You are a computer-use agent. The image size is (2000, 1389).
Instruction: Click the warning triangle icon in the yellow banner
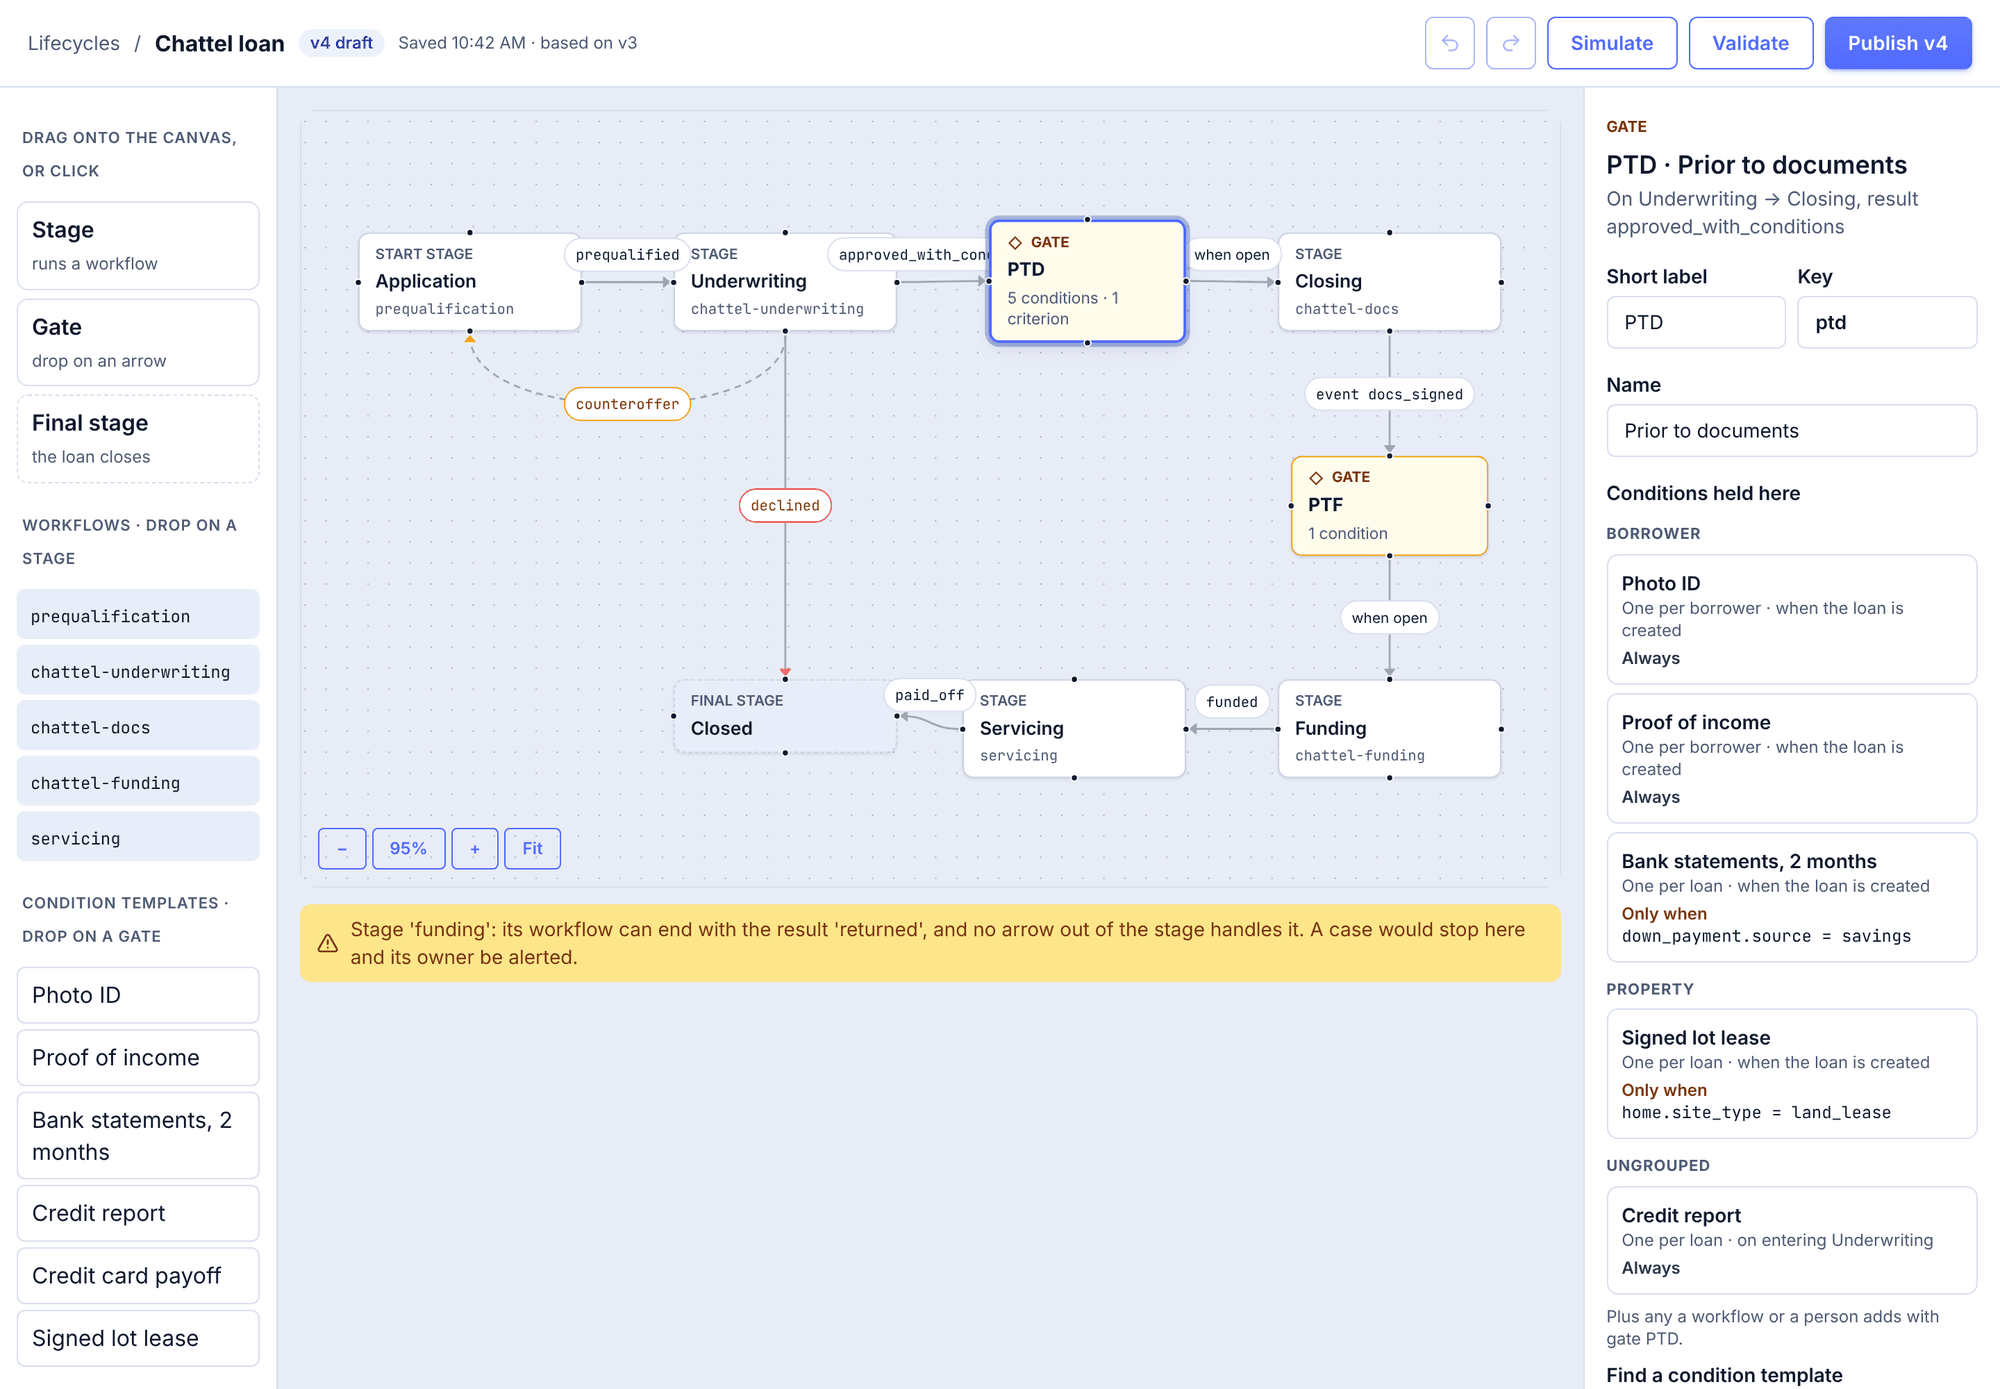tap(327, 943)
